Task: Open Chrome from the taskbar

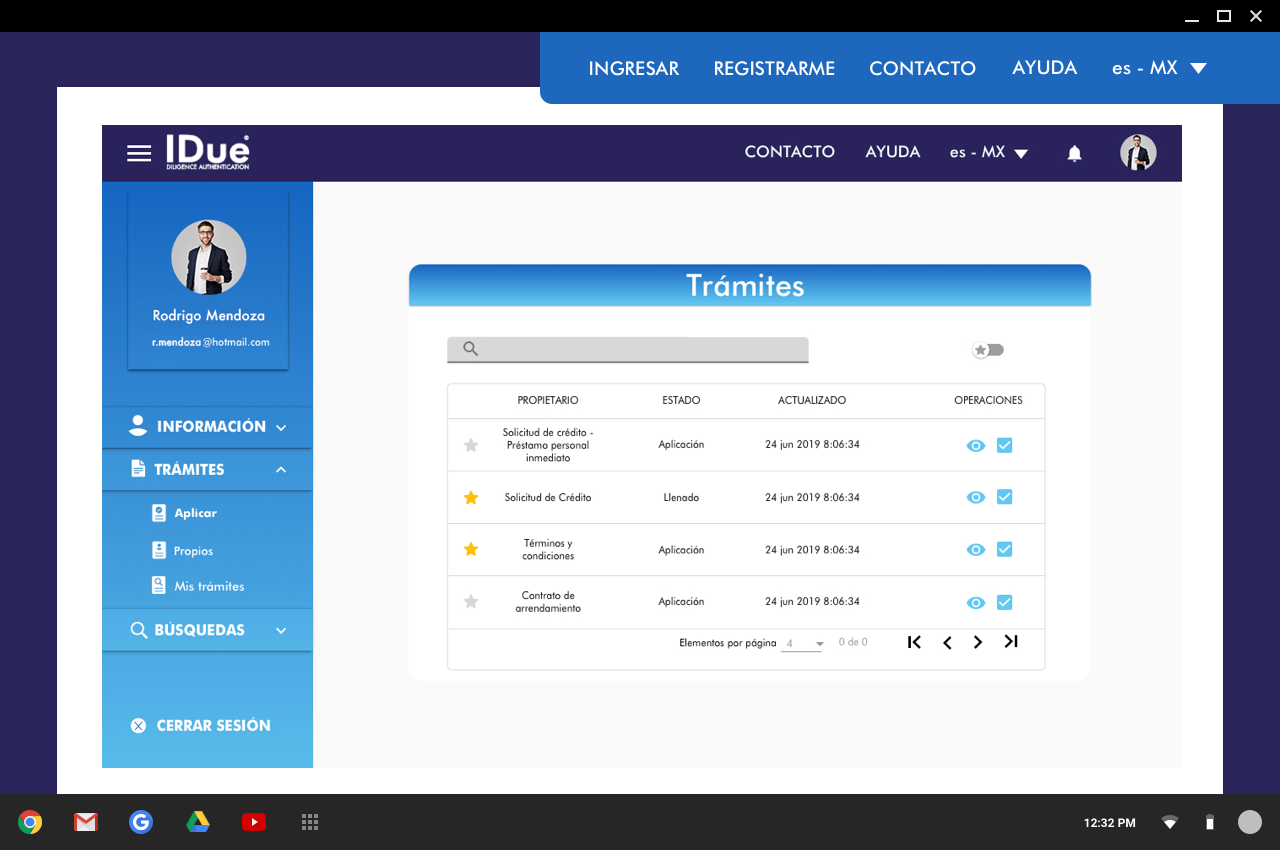Action: (30, 822)
